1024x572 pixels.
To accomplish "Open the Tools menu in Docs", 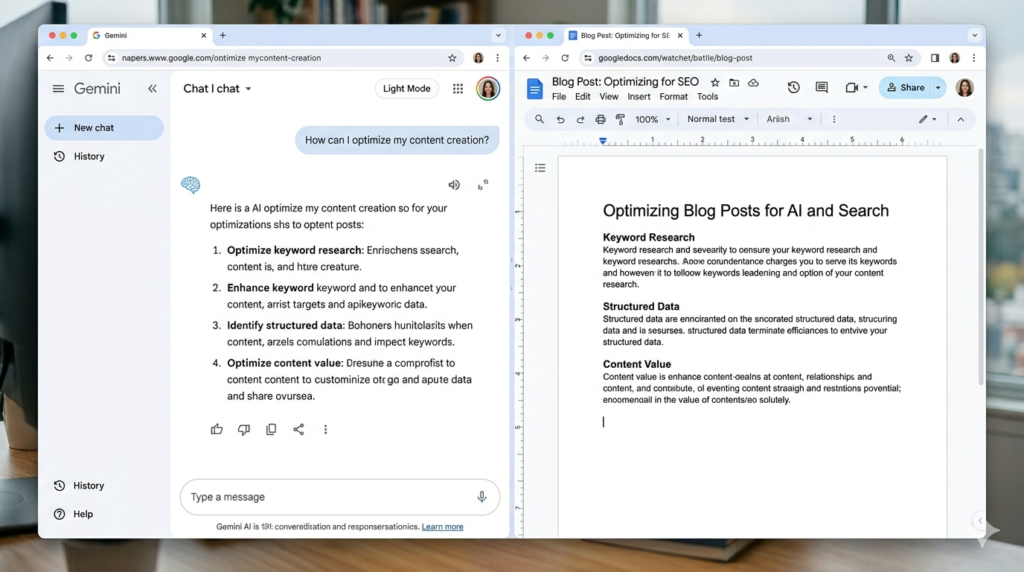I will pos(707,97).
